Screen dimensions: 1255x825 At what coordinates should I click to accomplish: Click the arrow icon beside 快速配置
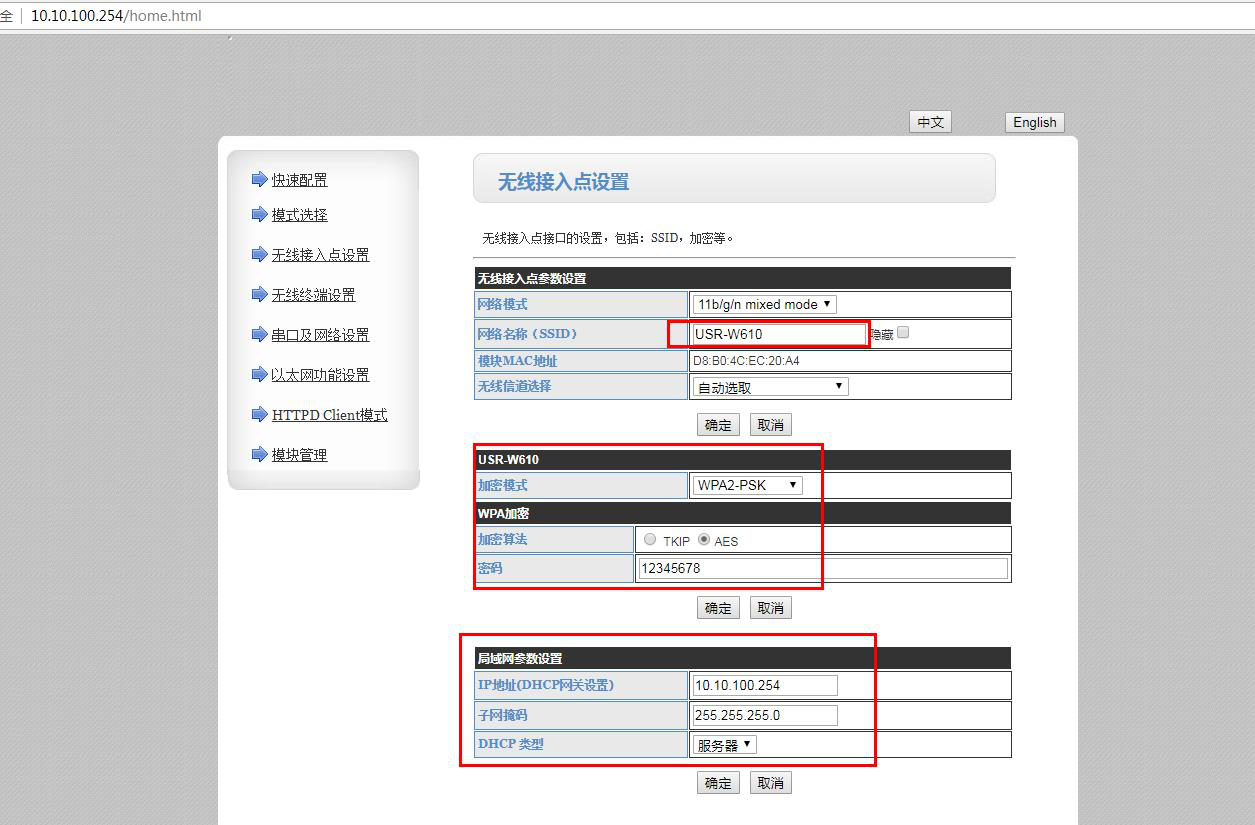259,180
